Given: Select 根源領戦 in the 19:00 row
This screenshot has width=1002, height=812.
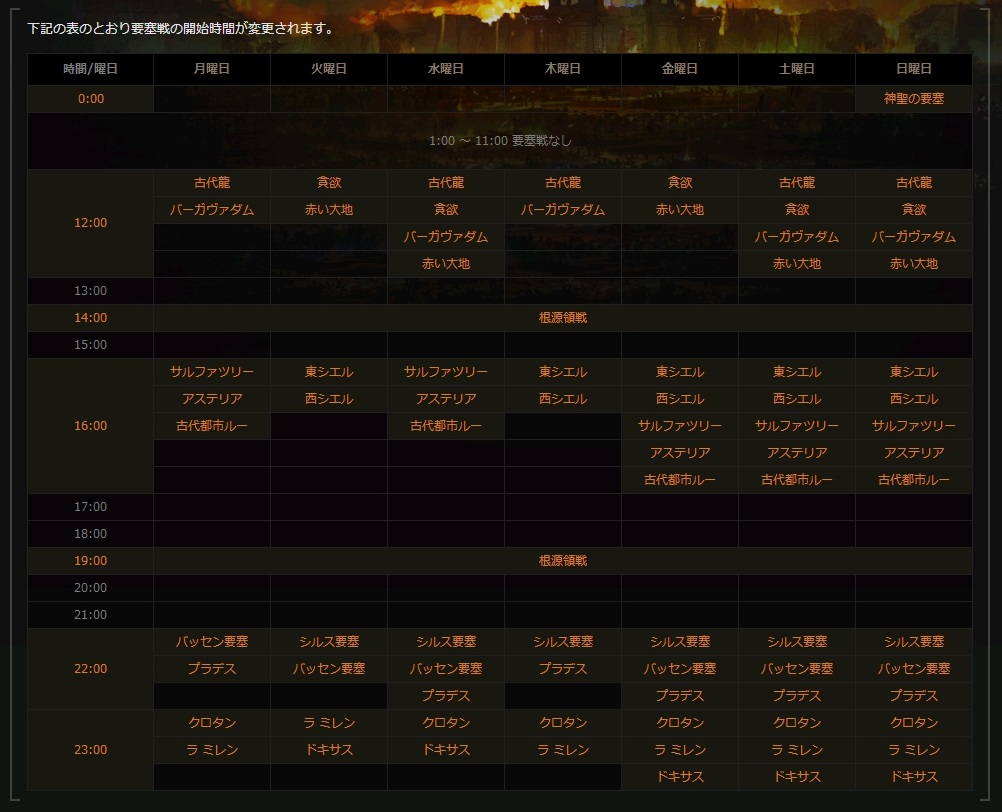Looking at the screenshot, I should click(x=562, y=561).
